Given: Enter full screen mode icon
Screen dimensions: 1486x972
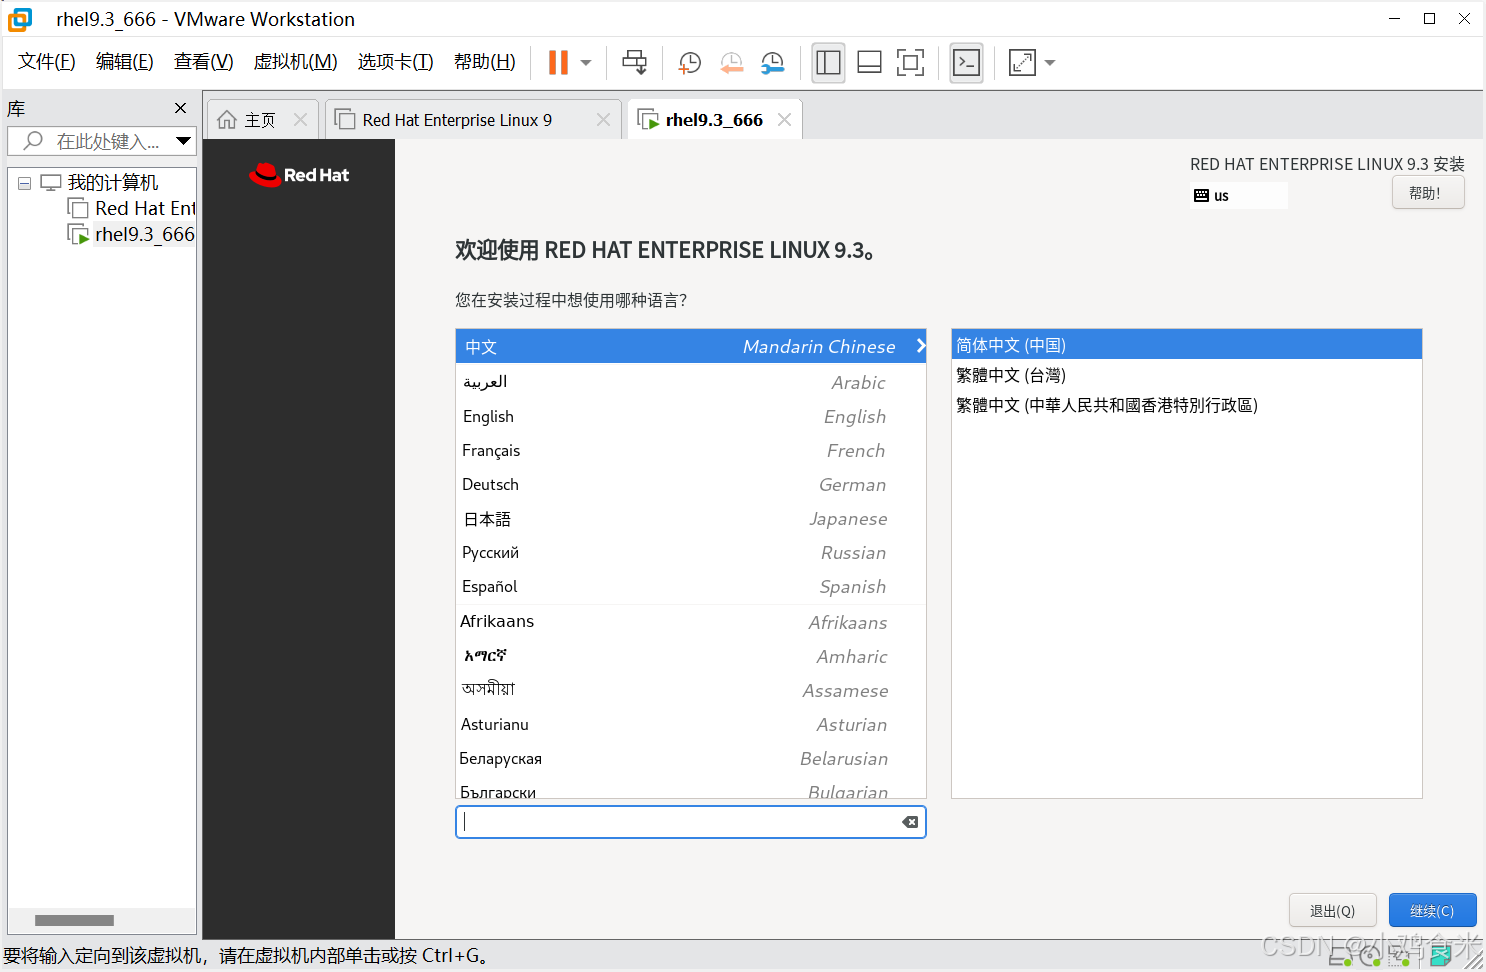Looking at the screenshot, I should point(910,62).
